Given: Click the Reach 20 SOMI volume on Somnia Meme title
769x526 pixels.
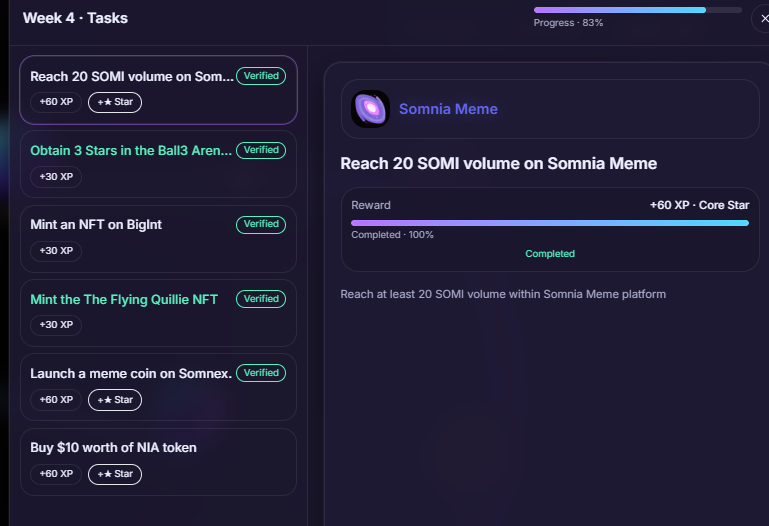Looking at the screenshot, I should pos(498,164).
